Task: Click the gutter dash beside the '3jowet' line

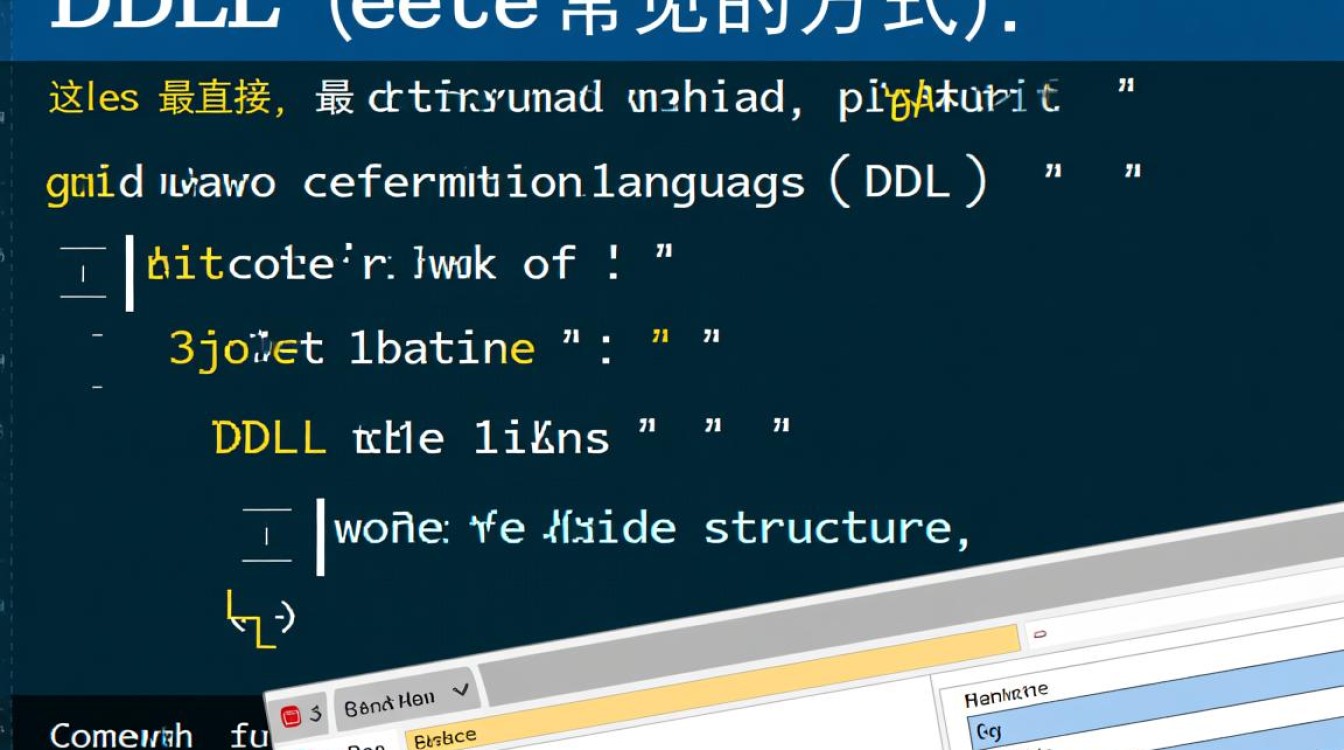Action: (x=97, y=338)
